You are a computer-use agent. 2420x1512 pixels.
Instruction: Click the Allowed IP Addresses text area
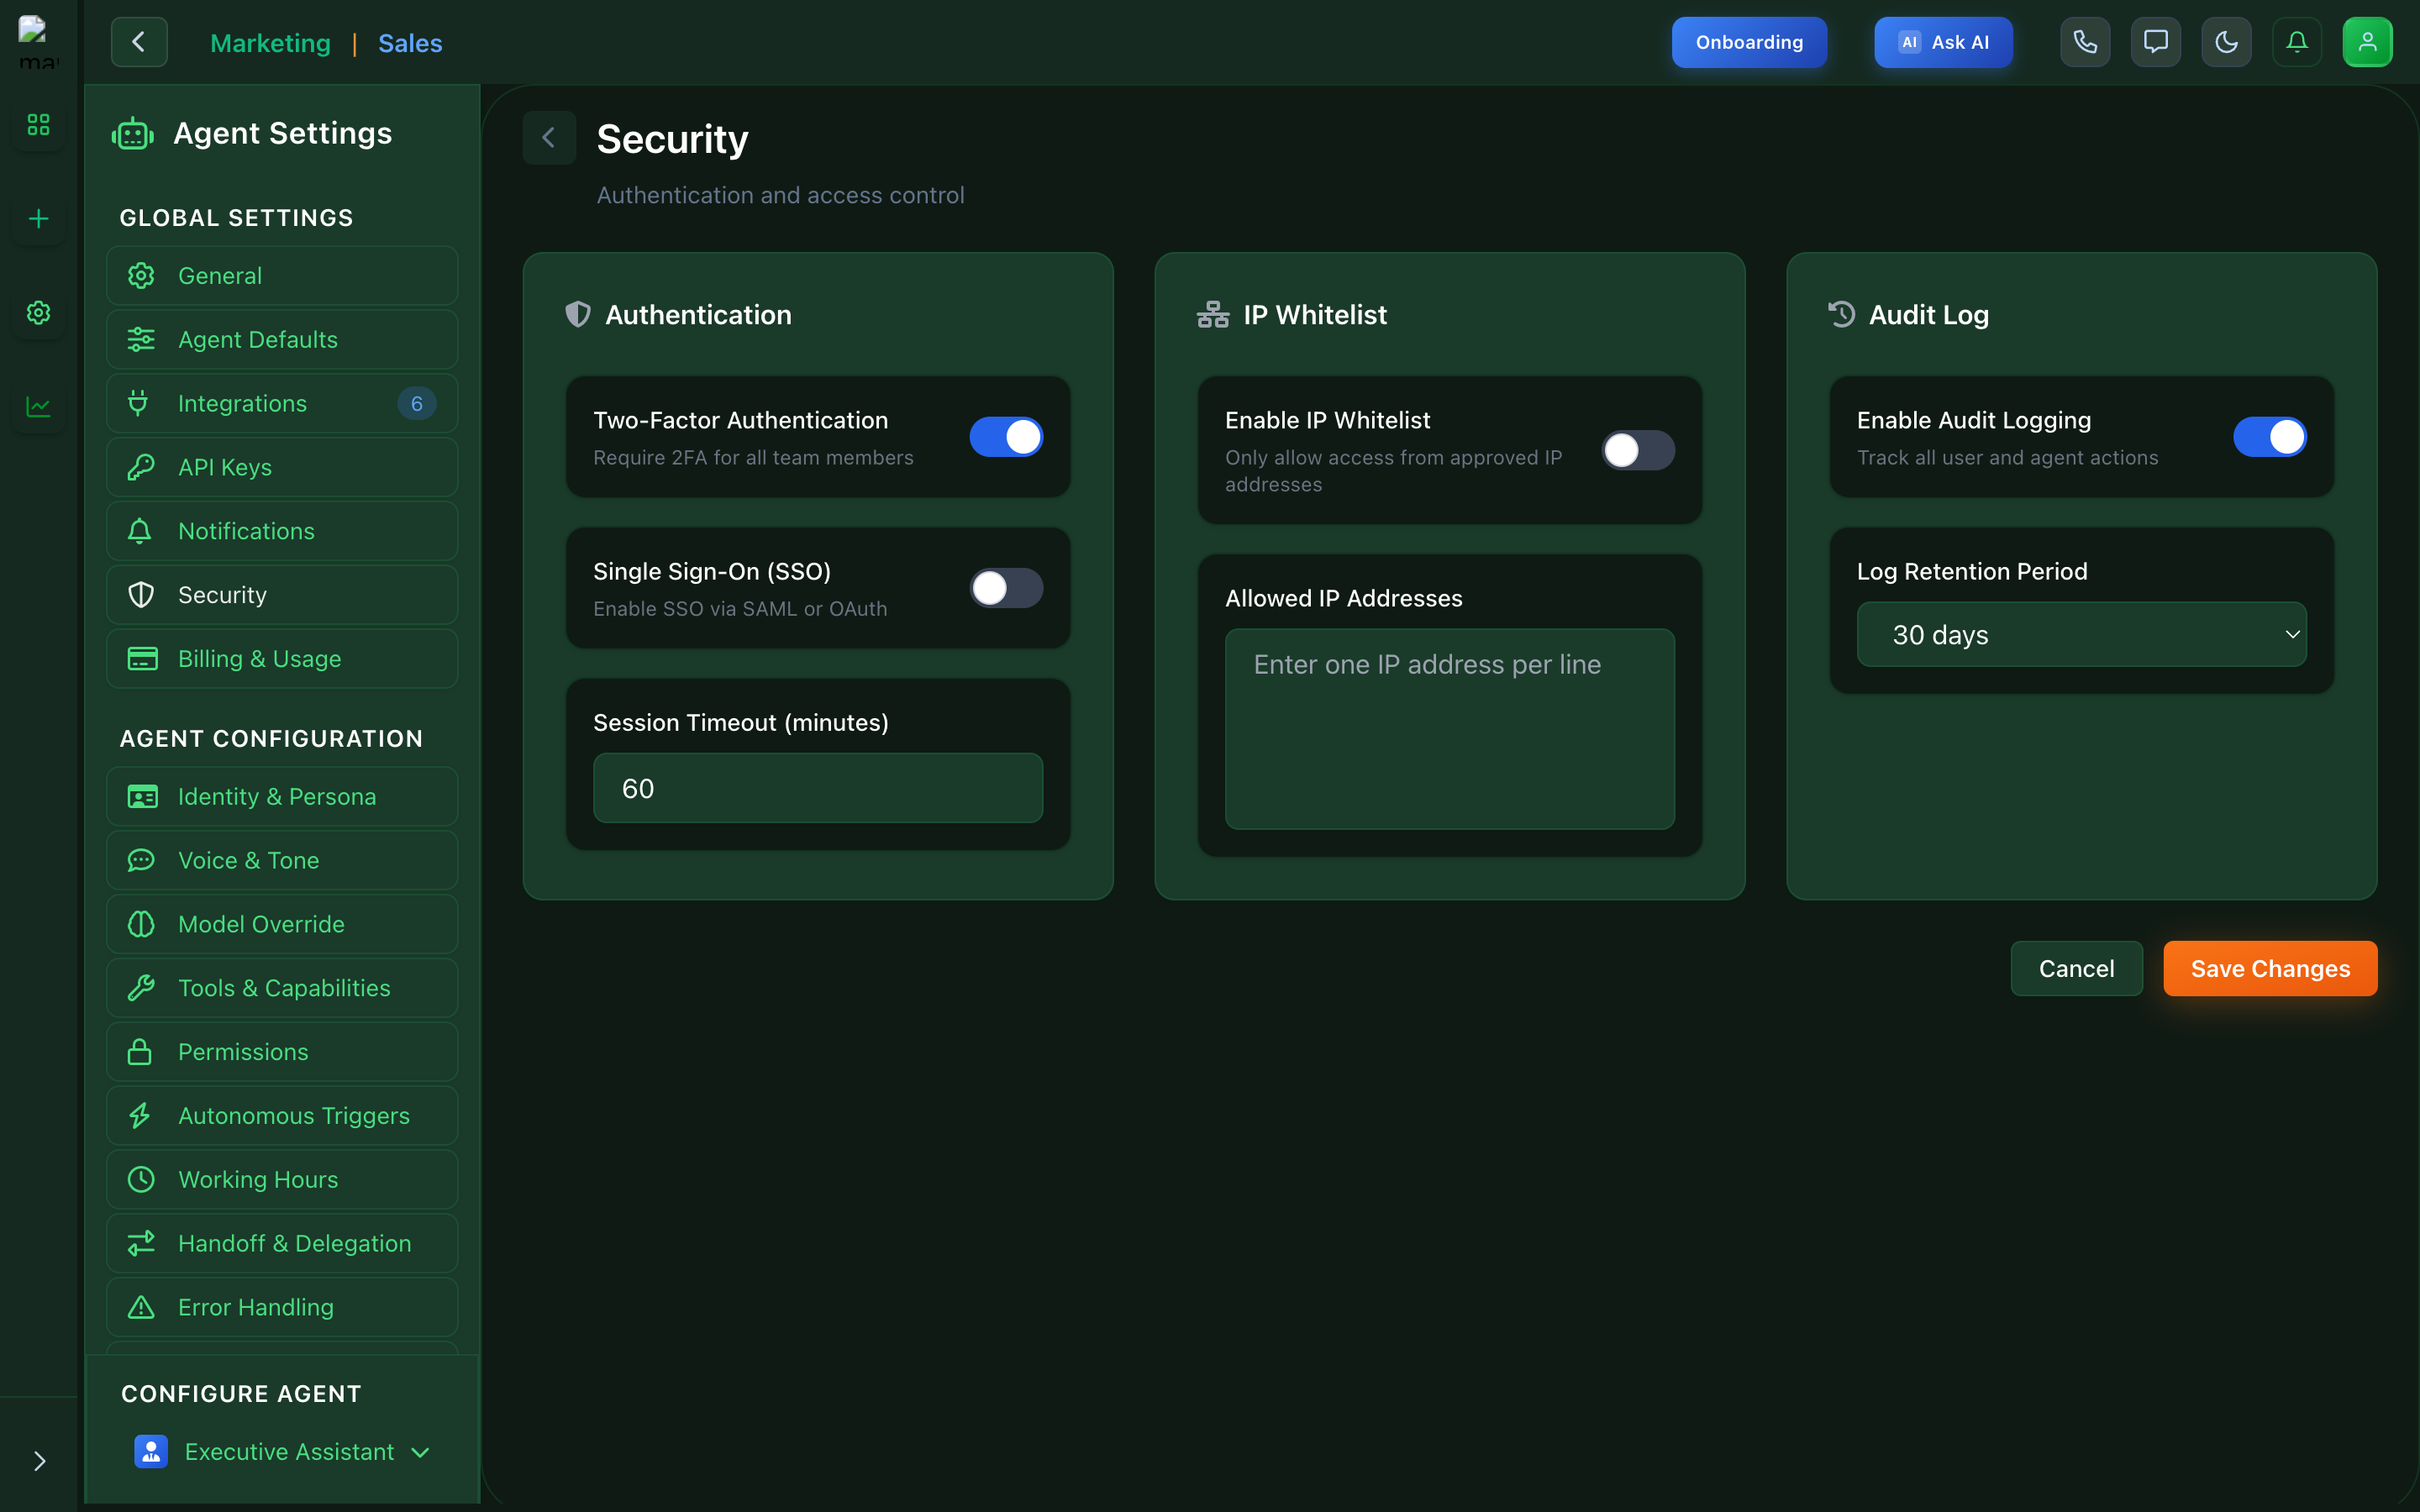point(1449,728)
